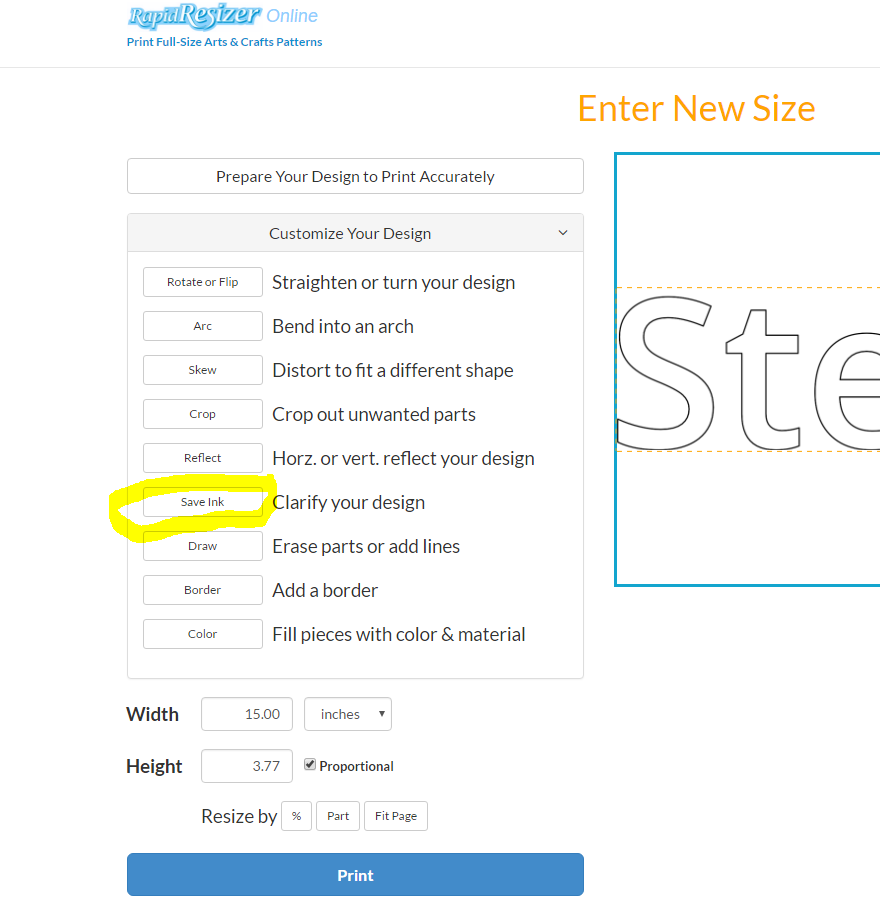Click the Rotate or Flip button
880x905 pixels.
pos(203,282)
